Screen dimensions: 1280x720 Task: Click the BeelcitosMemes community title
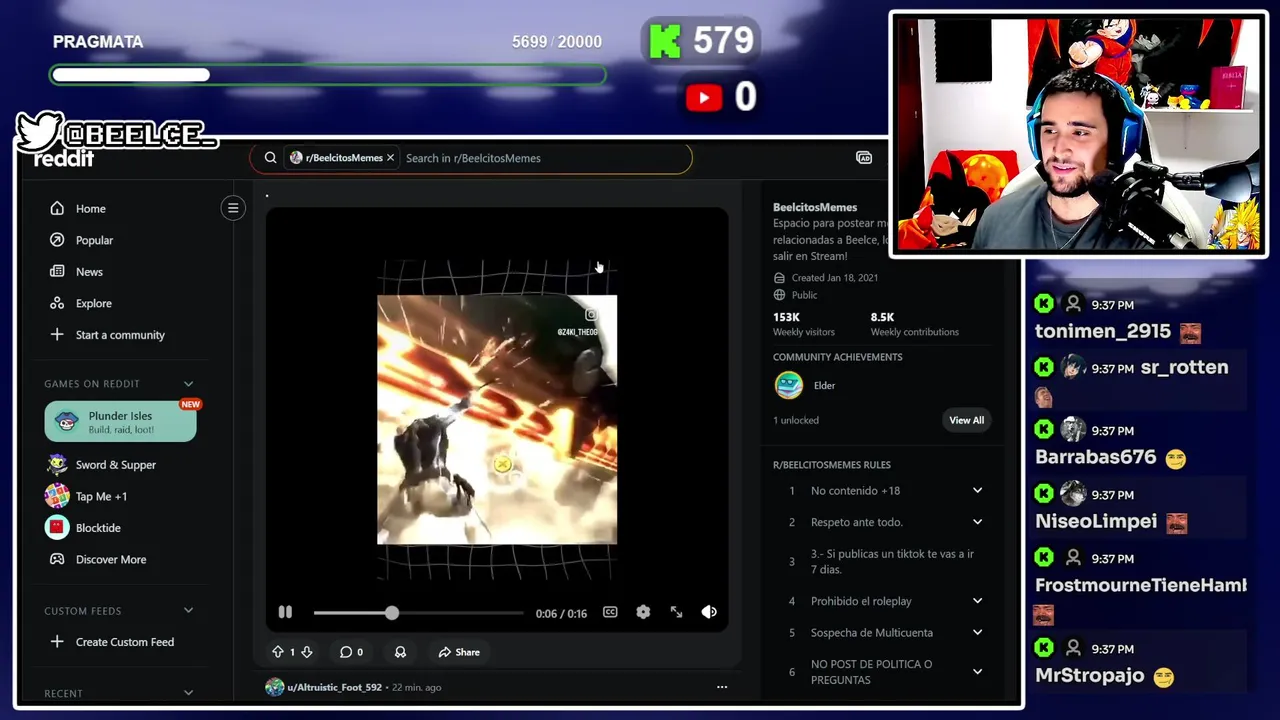815,207
